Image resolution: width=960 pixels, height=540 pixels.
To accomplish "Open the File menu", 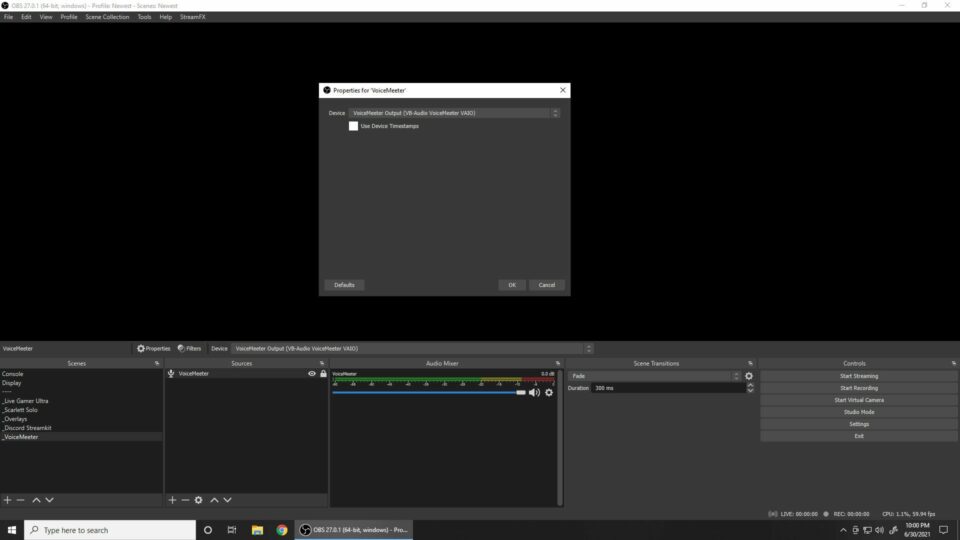I will [9, 17].
